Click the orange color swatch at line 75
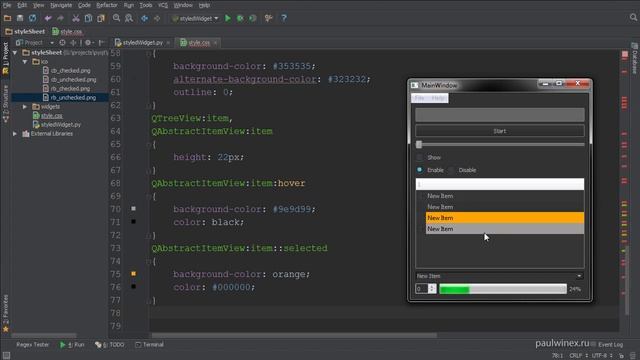This screenshot has height=360, width=640. pos(133,274)
